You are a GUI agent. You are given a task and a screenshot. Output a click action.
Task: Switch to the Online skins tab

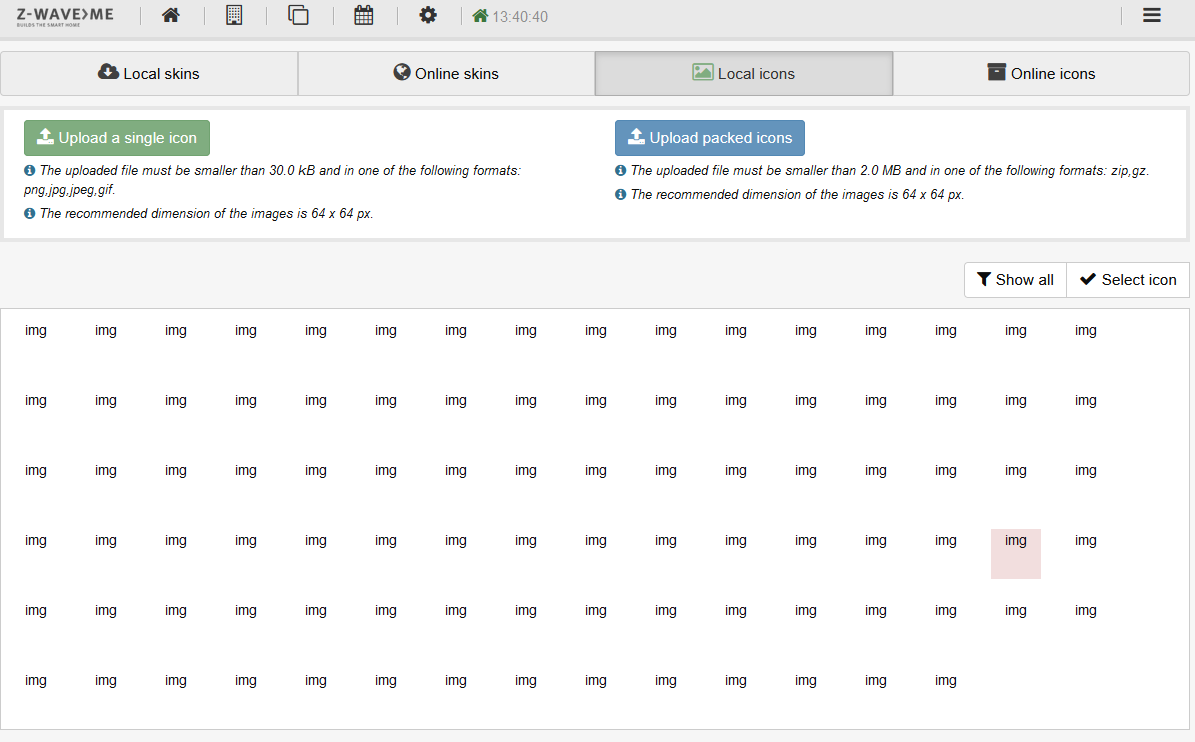pos(447,73)
